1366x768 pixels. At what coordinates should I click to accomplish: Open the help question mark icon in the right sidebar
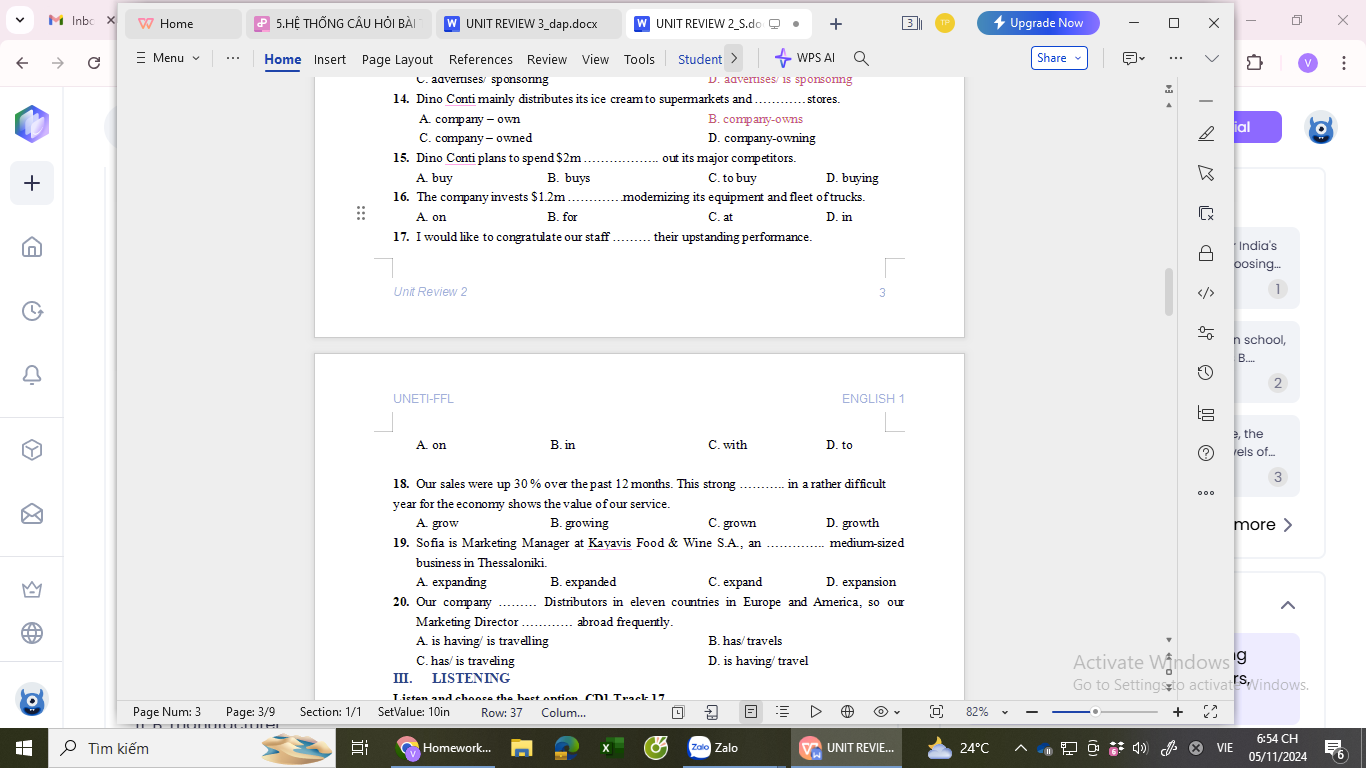coord(1206,453)
